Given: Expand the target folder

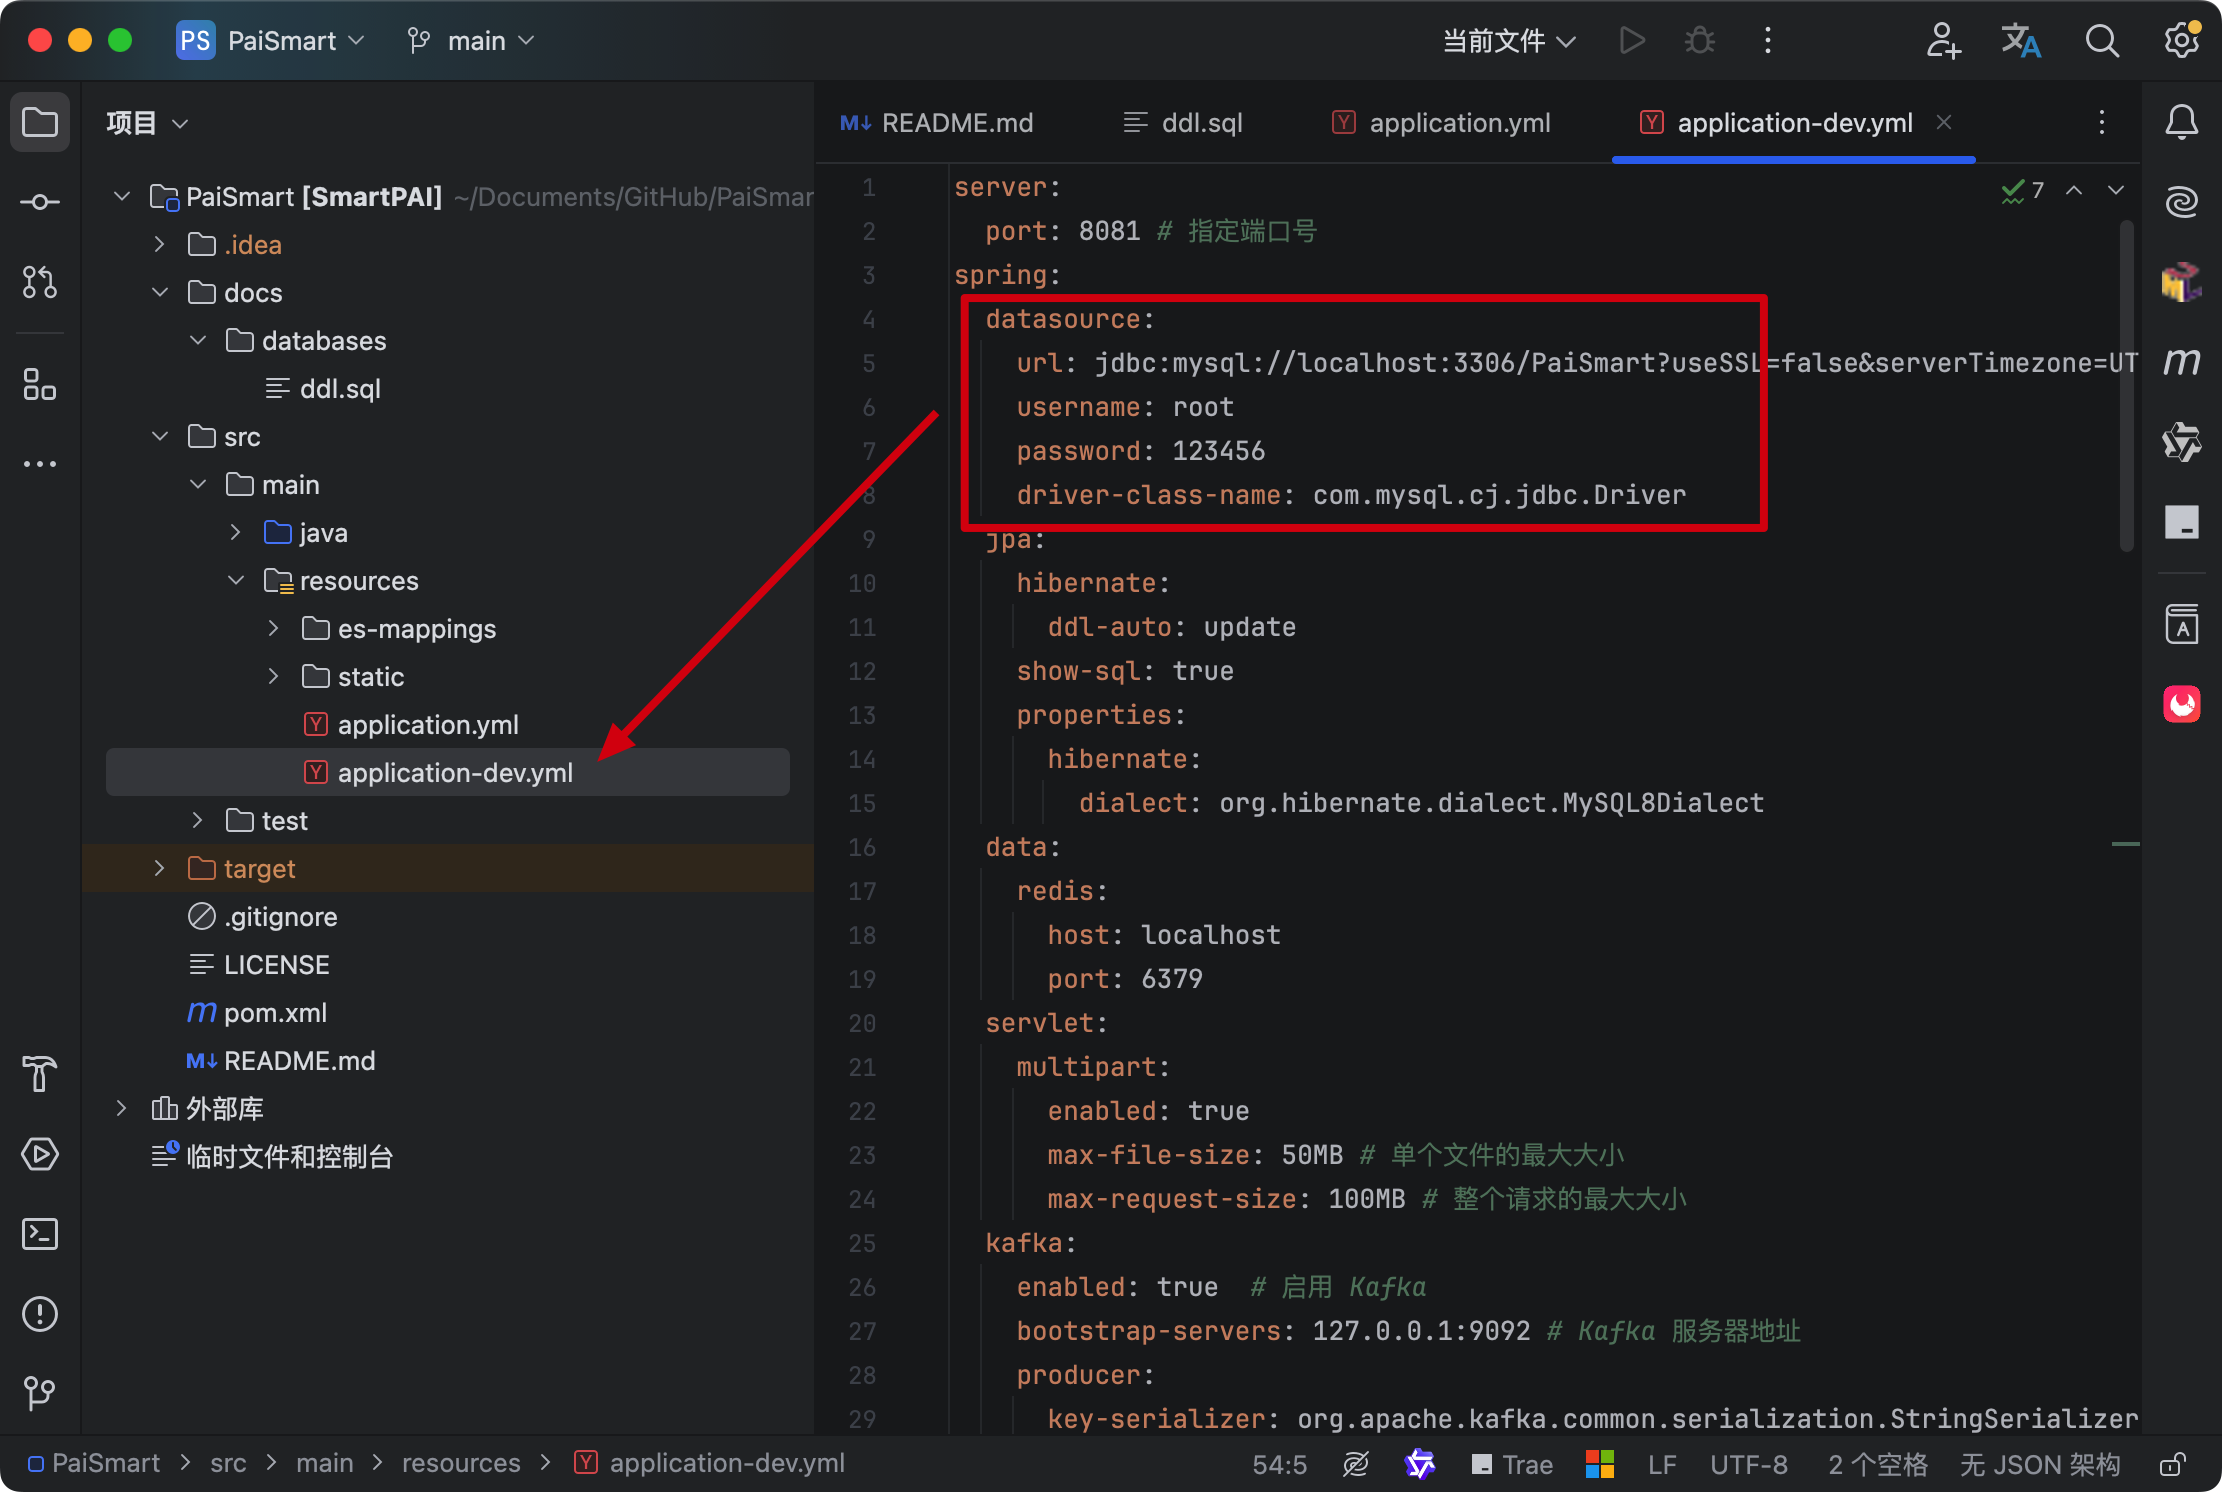Looking at the screenshot, I should 159,868.
